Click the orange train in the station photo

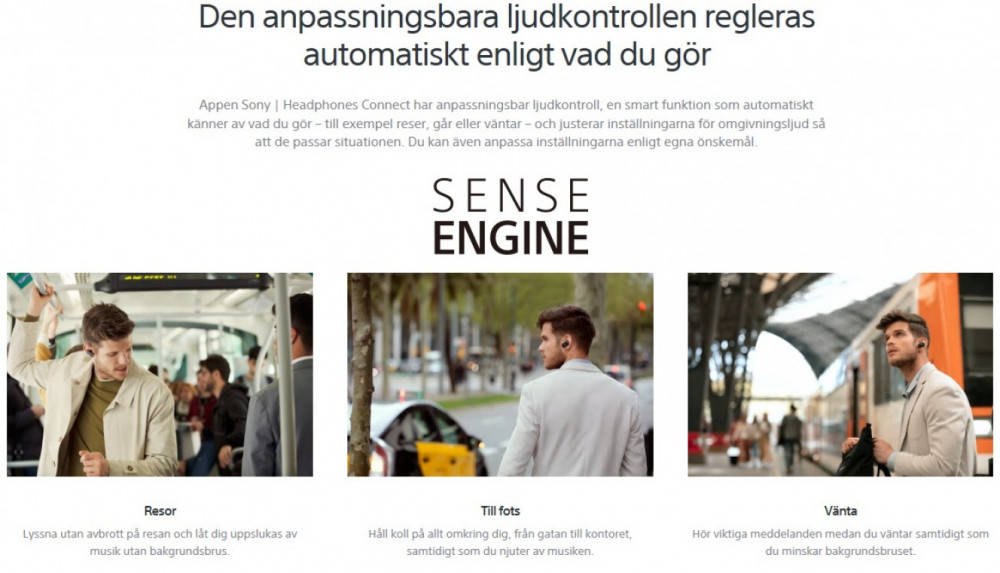click(957, 357)
